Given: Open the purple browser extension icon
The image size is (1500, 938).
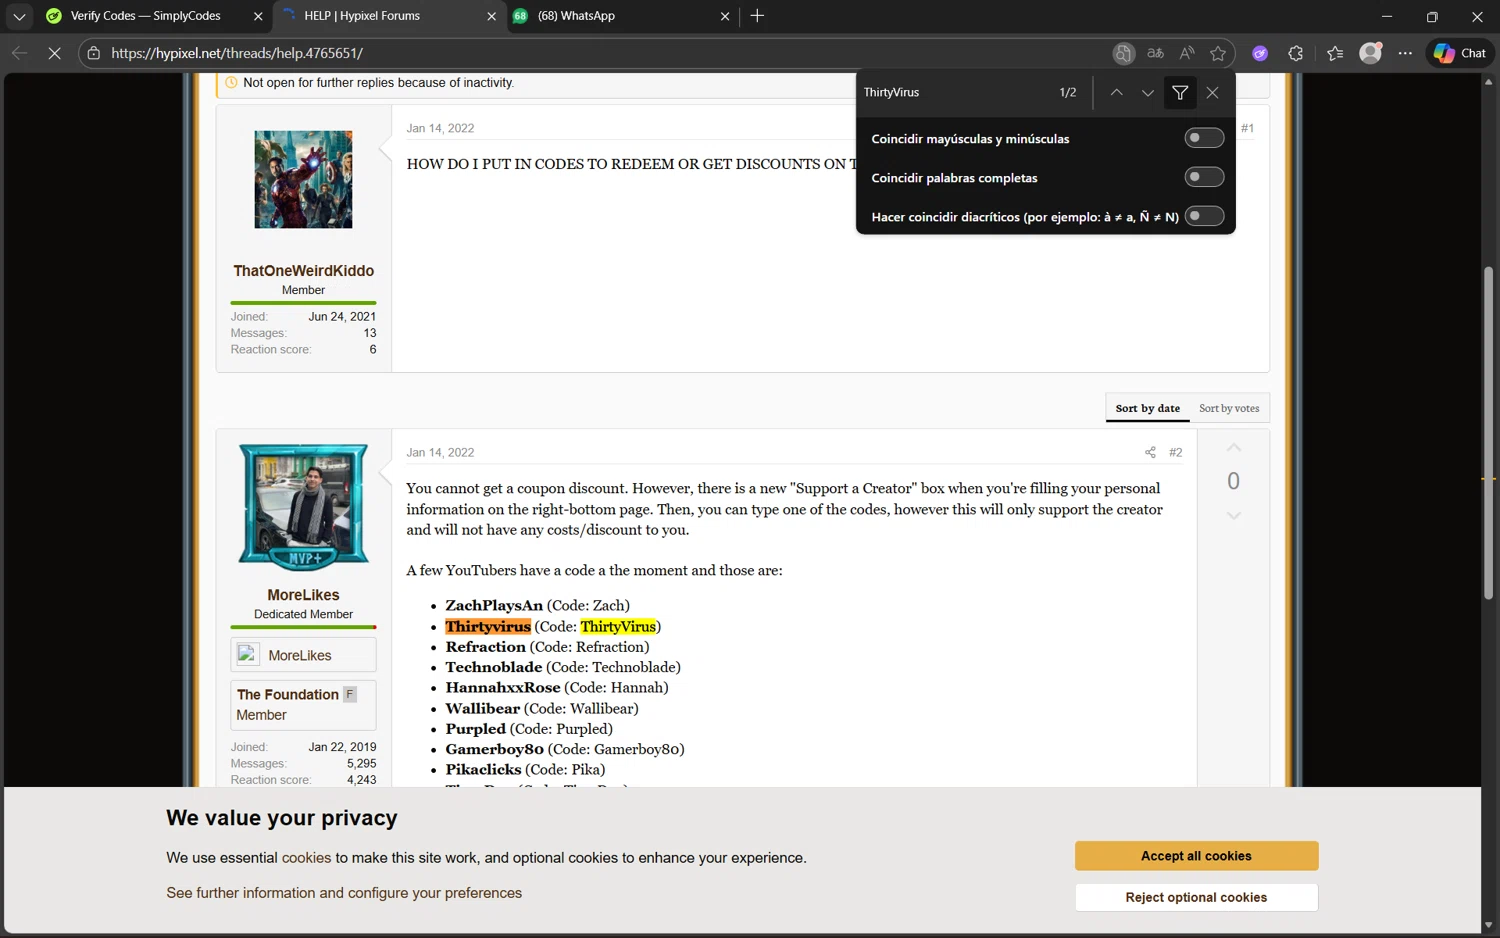Looking at the screenshot, I should tap(1260, 53).
